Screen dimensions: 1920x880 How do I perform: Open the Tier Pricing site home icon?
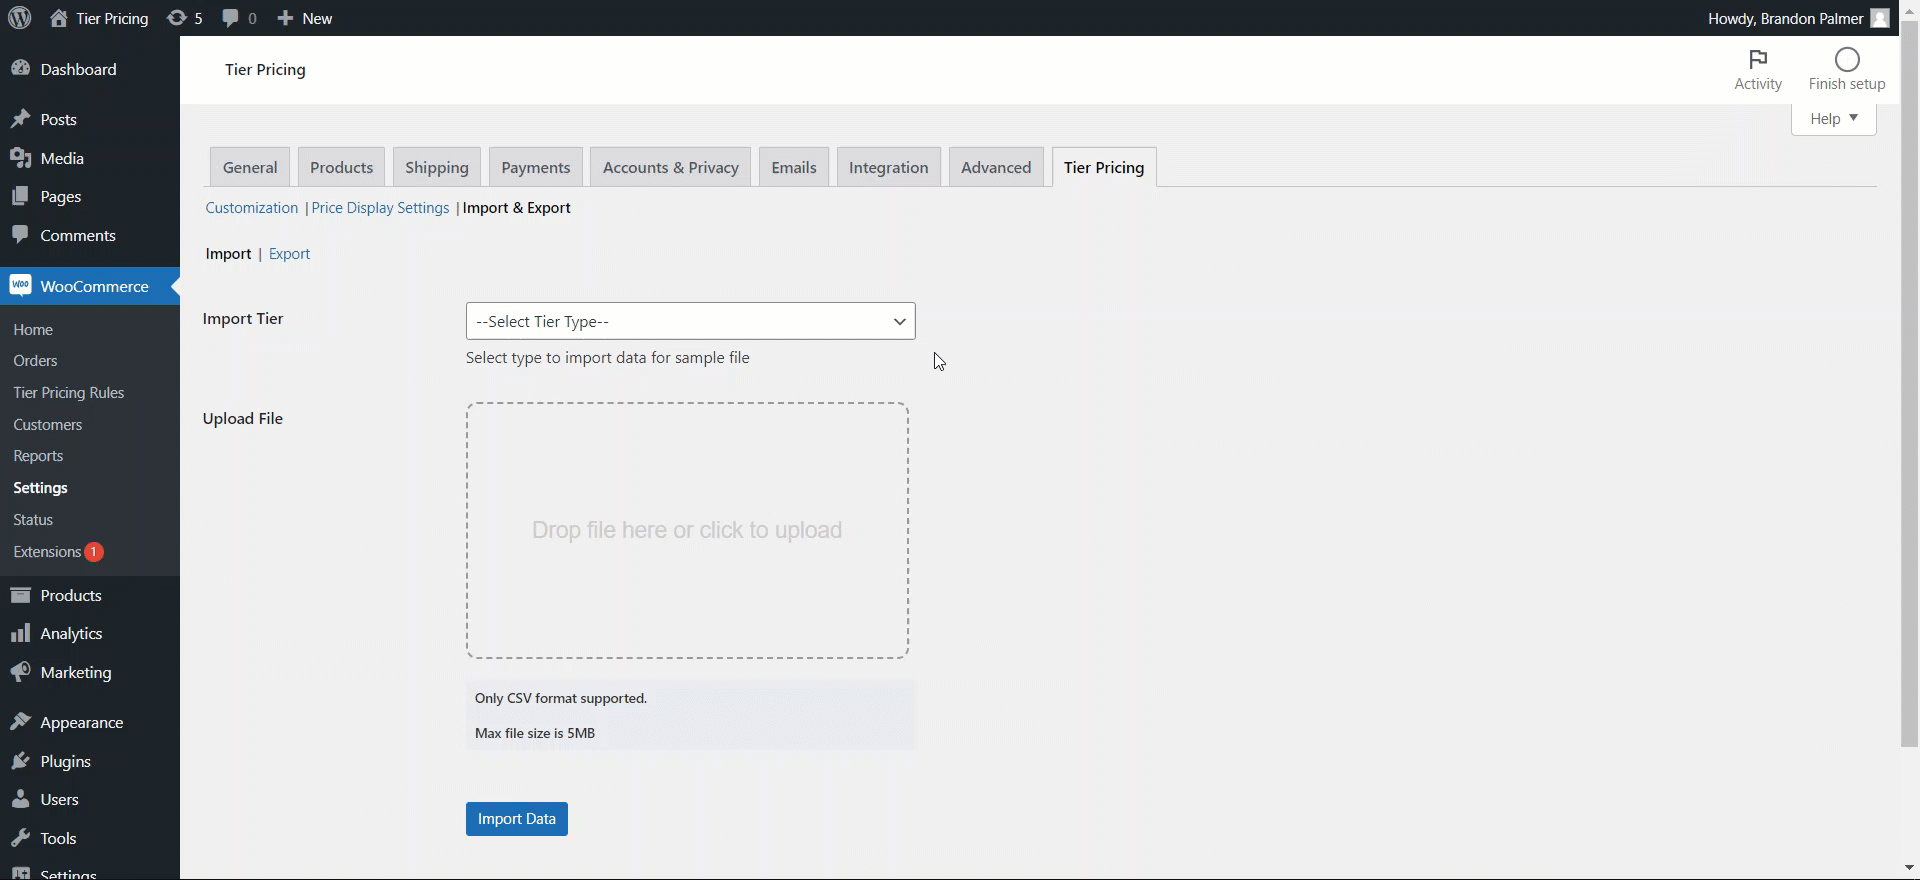(x=59, y=18)
